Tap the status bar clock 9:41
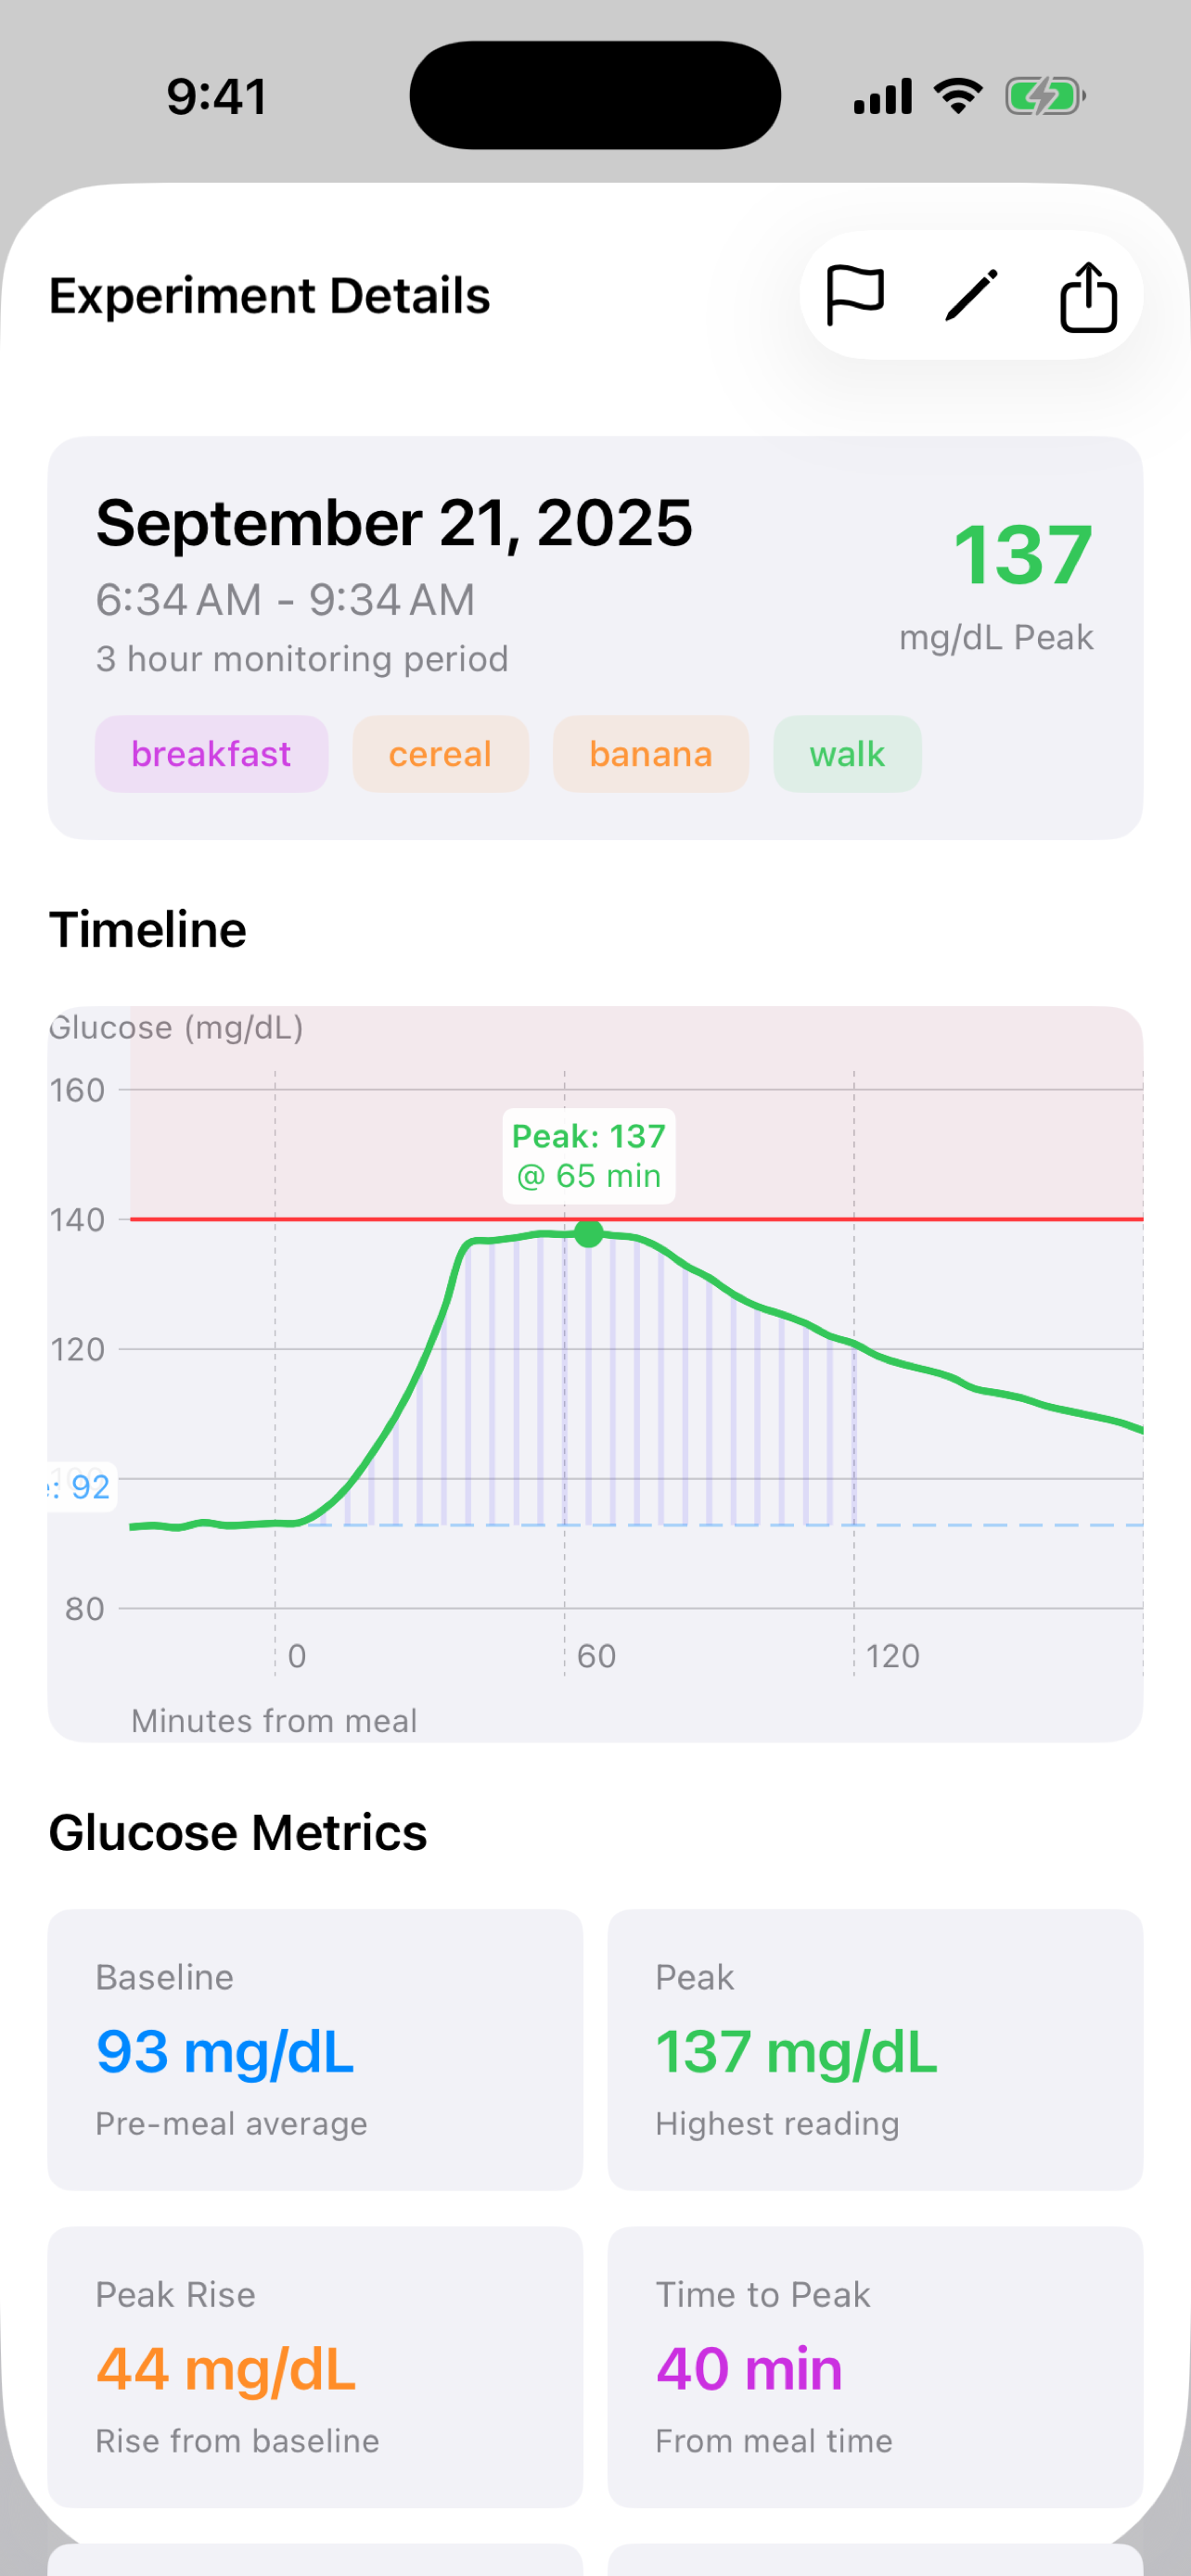The width and height of the screenshot is (1191, 2576). coord(217,97)
